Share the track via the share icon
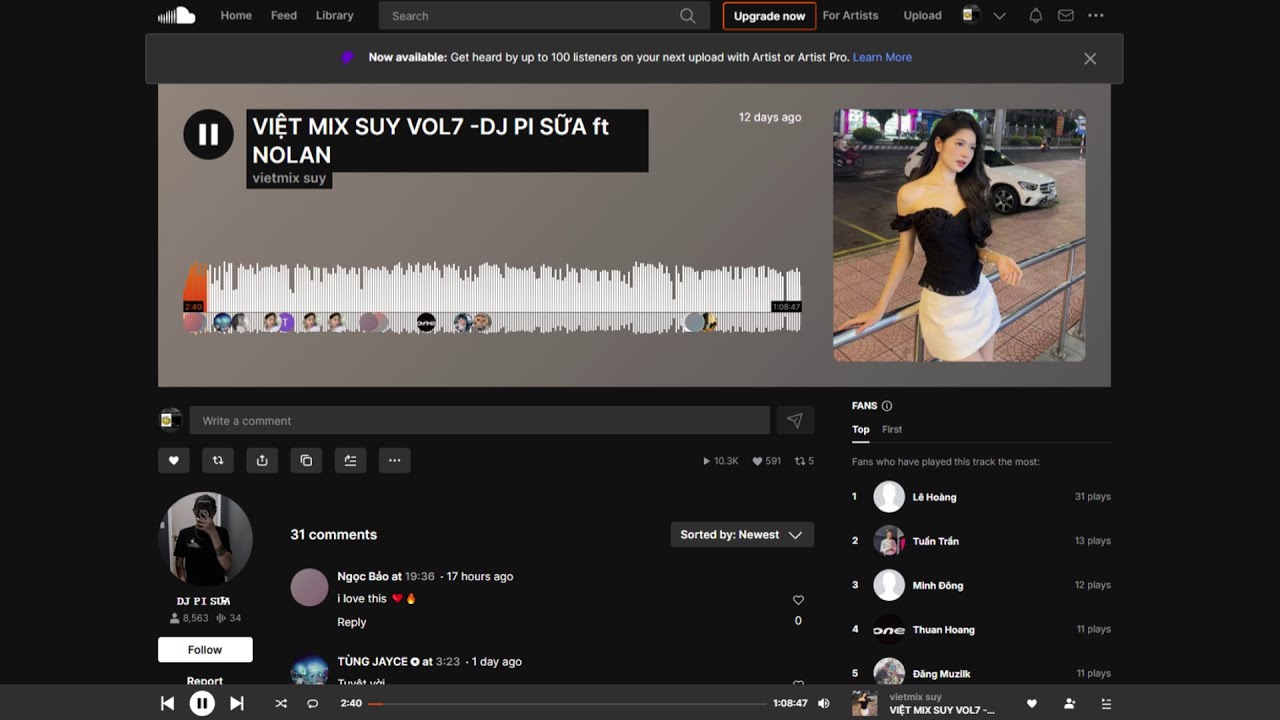 [x=262, y=460]
